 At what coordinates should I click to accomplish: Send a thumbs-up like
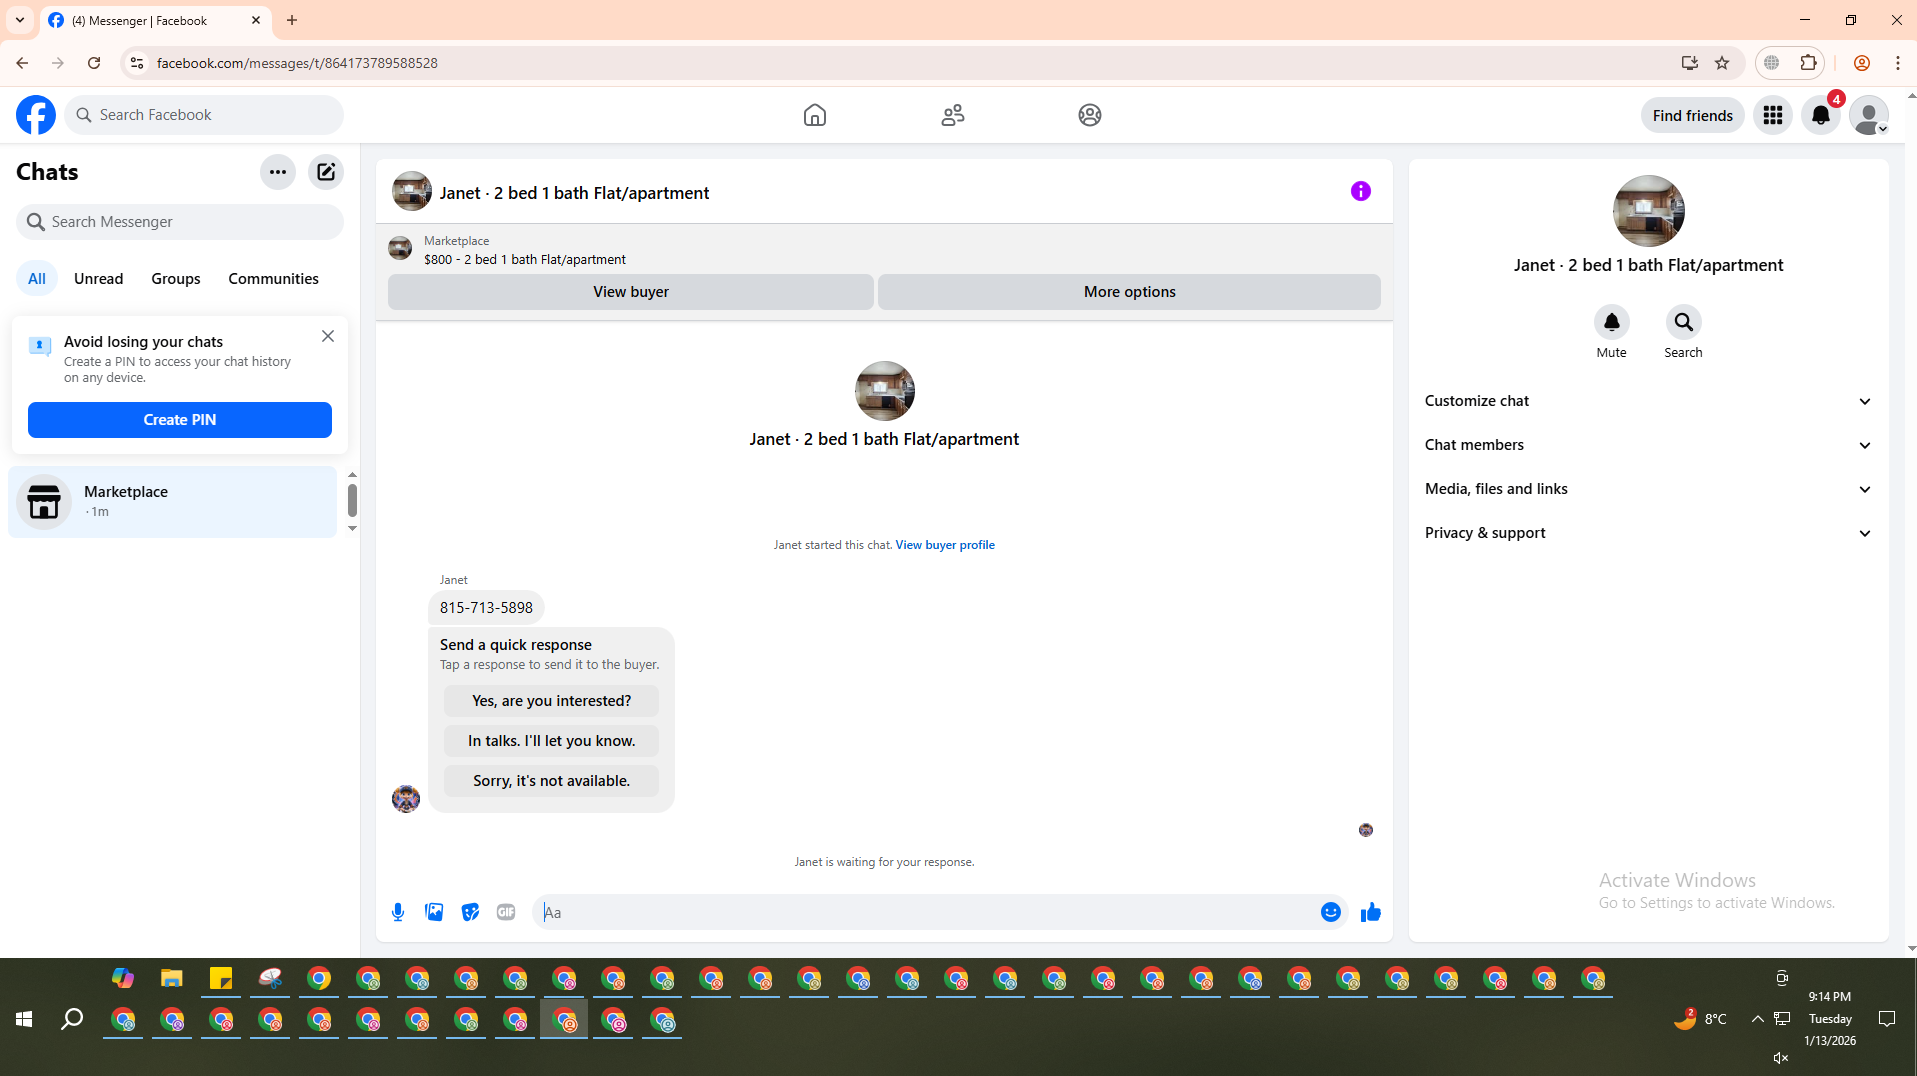pos(1371,912)
